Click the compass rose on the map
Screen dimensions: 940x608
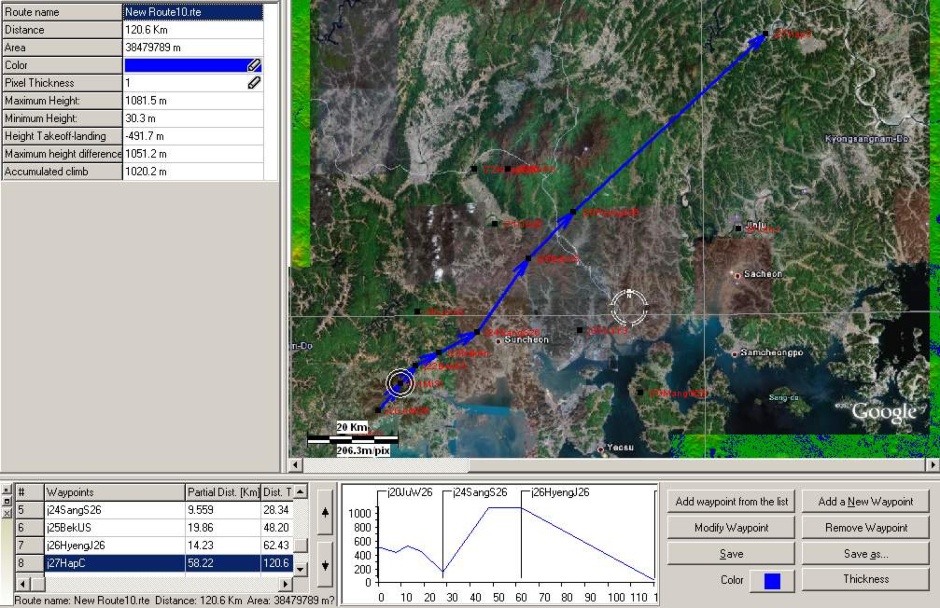pos(629,307)
